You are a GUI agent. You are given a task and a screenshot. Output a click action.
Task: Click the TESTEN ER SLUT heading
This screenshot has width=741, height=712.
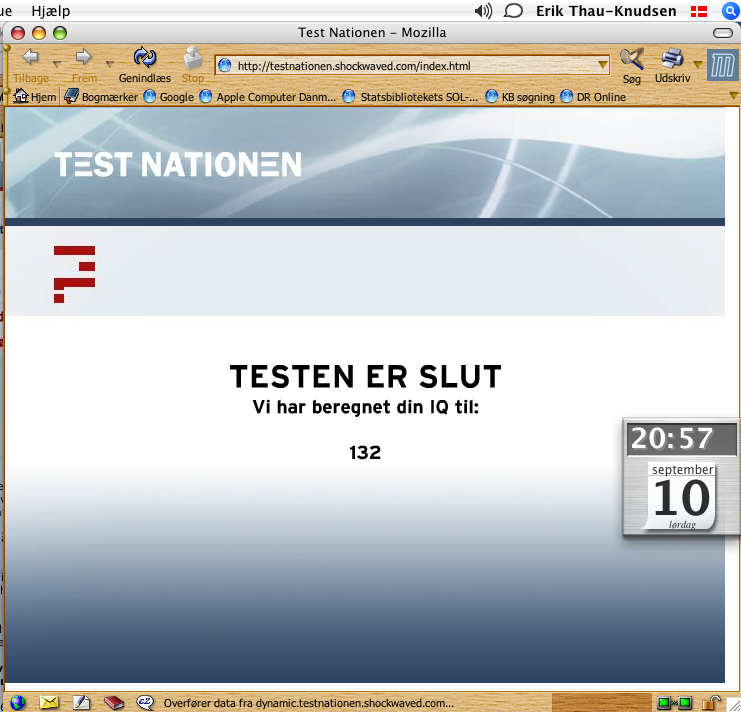click(365, 377)
